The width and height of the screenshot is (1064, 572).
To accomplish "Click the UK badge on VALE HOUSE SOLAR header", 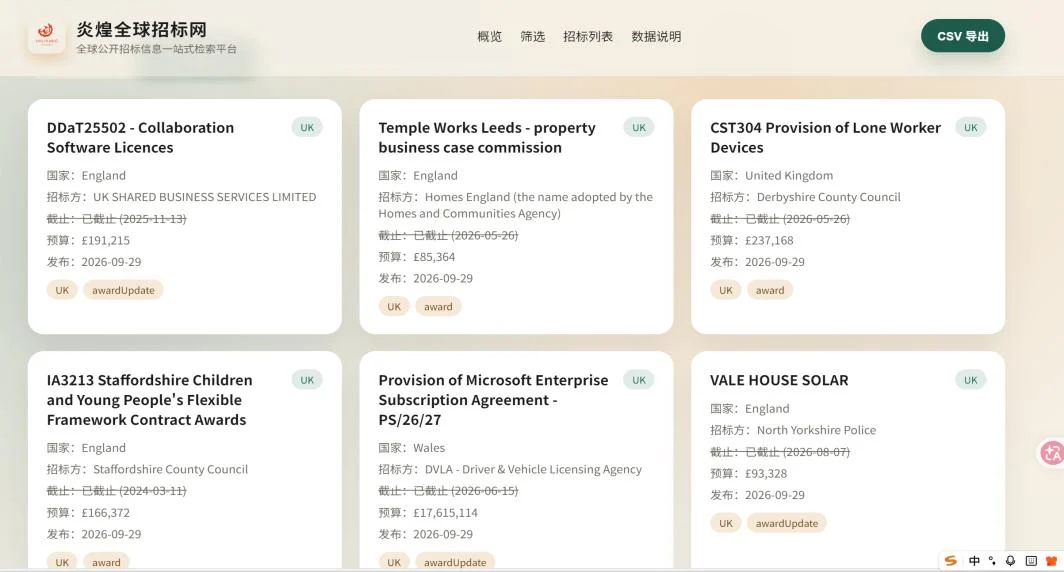I will (x=971, y=380).
